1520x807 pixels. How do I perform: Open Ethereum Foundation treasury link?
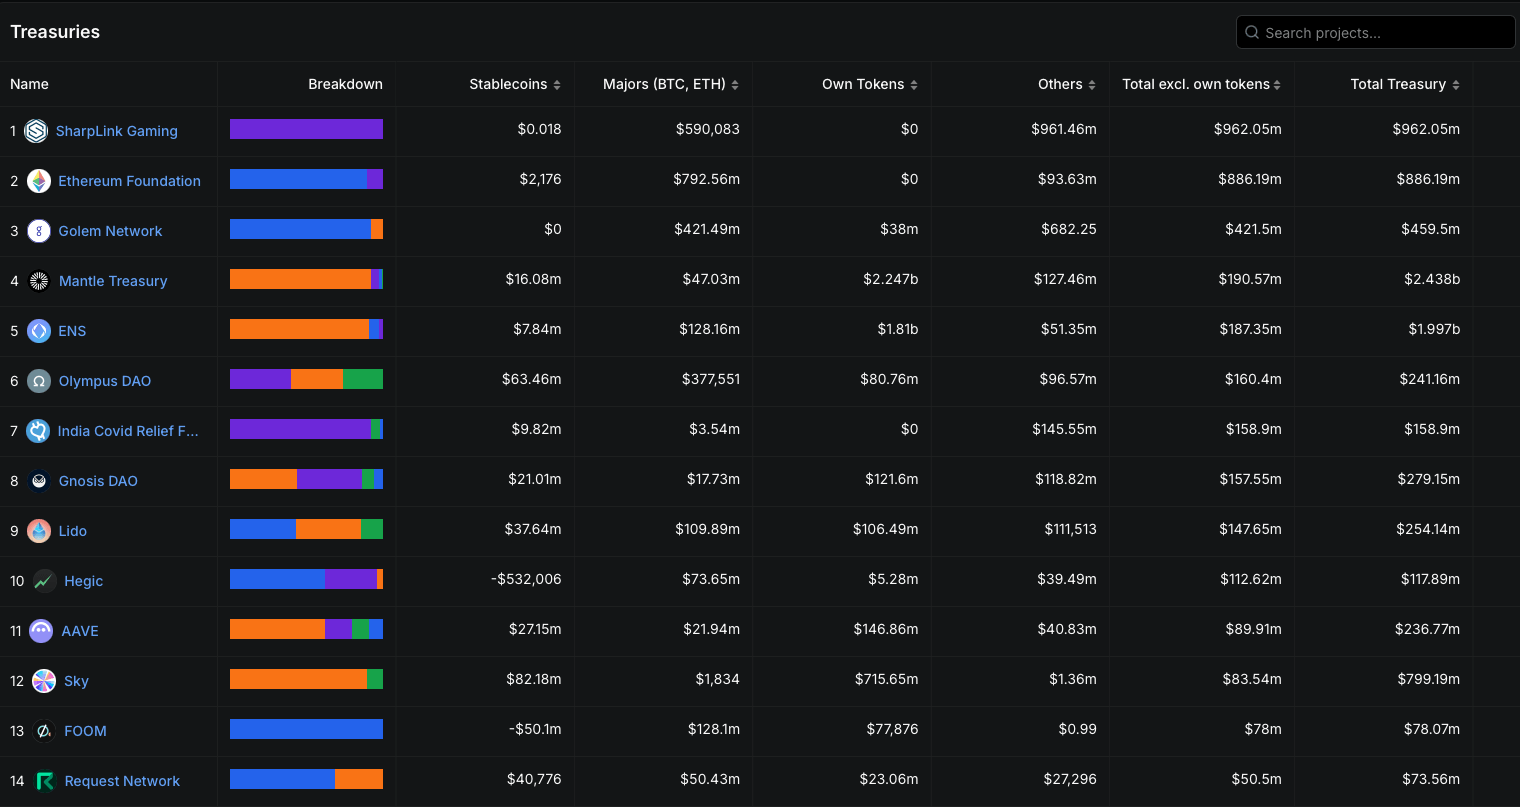coord(129,181)
